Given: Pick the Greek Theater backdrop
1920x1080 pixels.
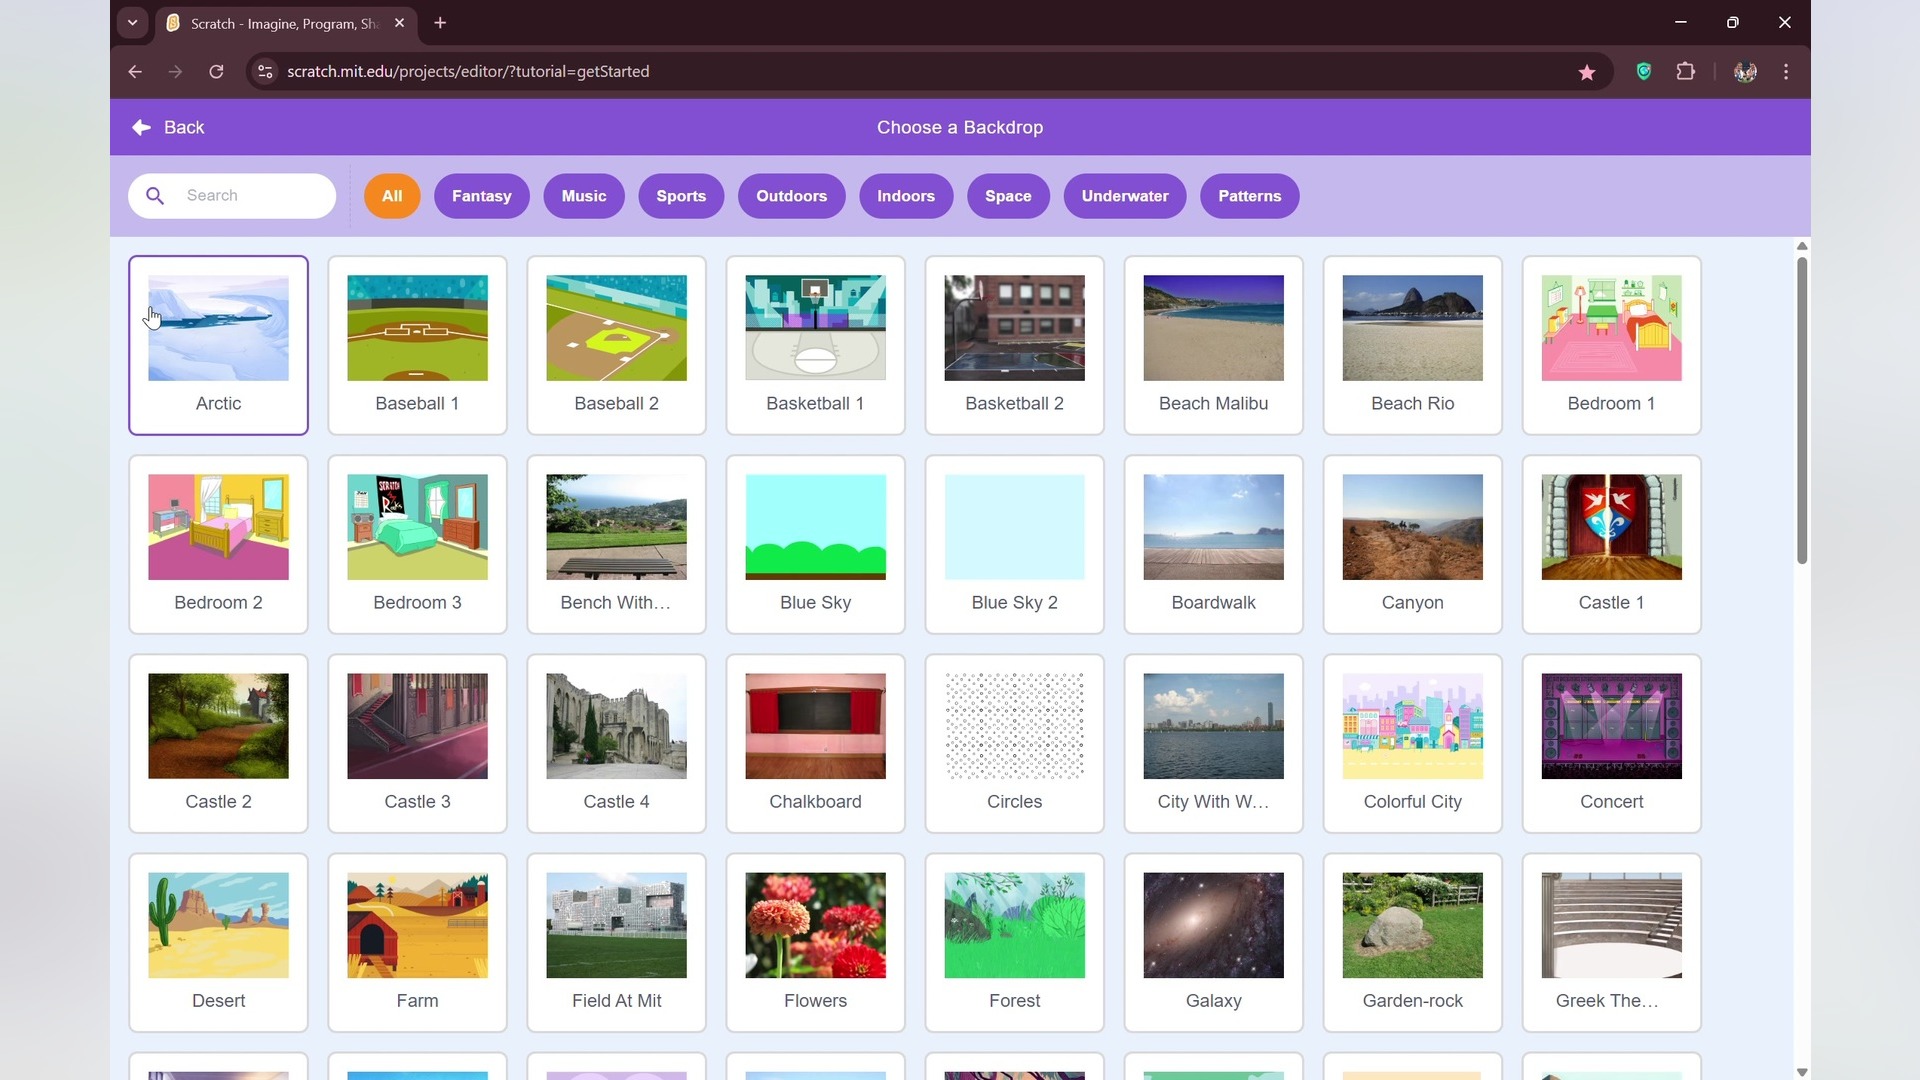Looking at the screenshot, I should [x=1611, y=942].
